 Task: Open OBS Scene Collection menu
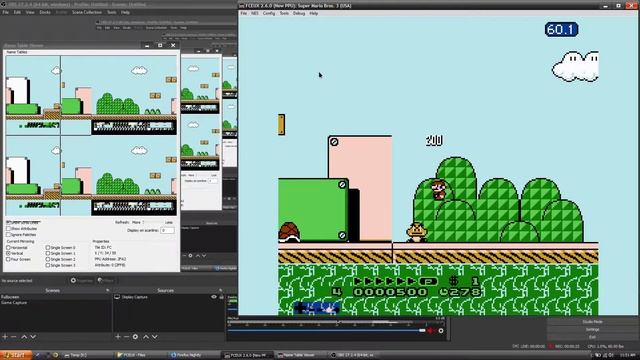[x=87, y=12]
